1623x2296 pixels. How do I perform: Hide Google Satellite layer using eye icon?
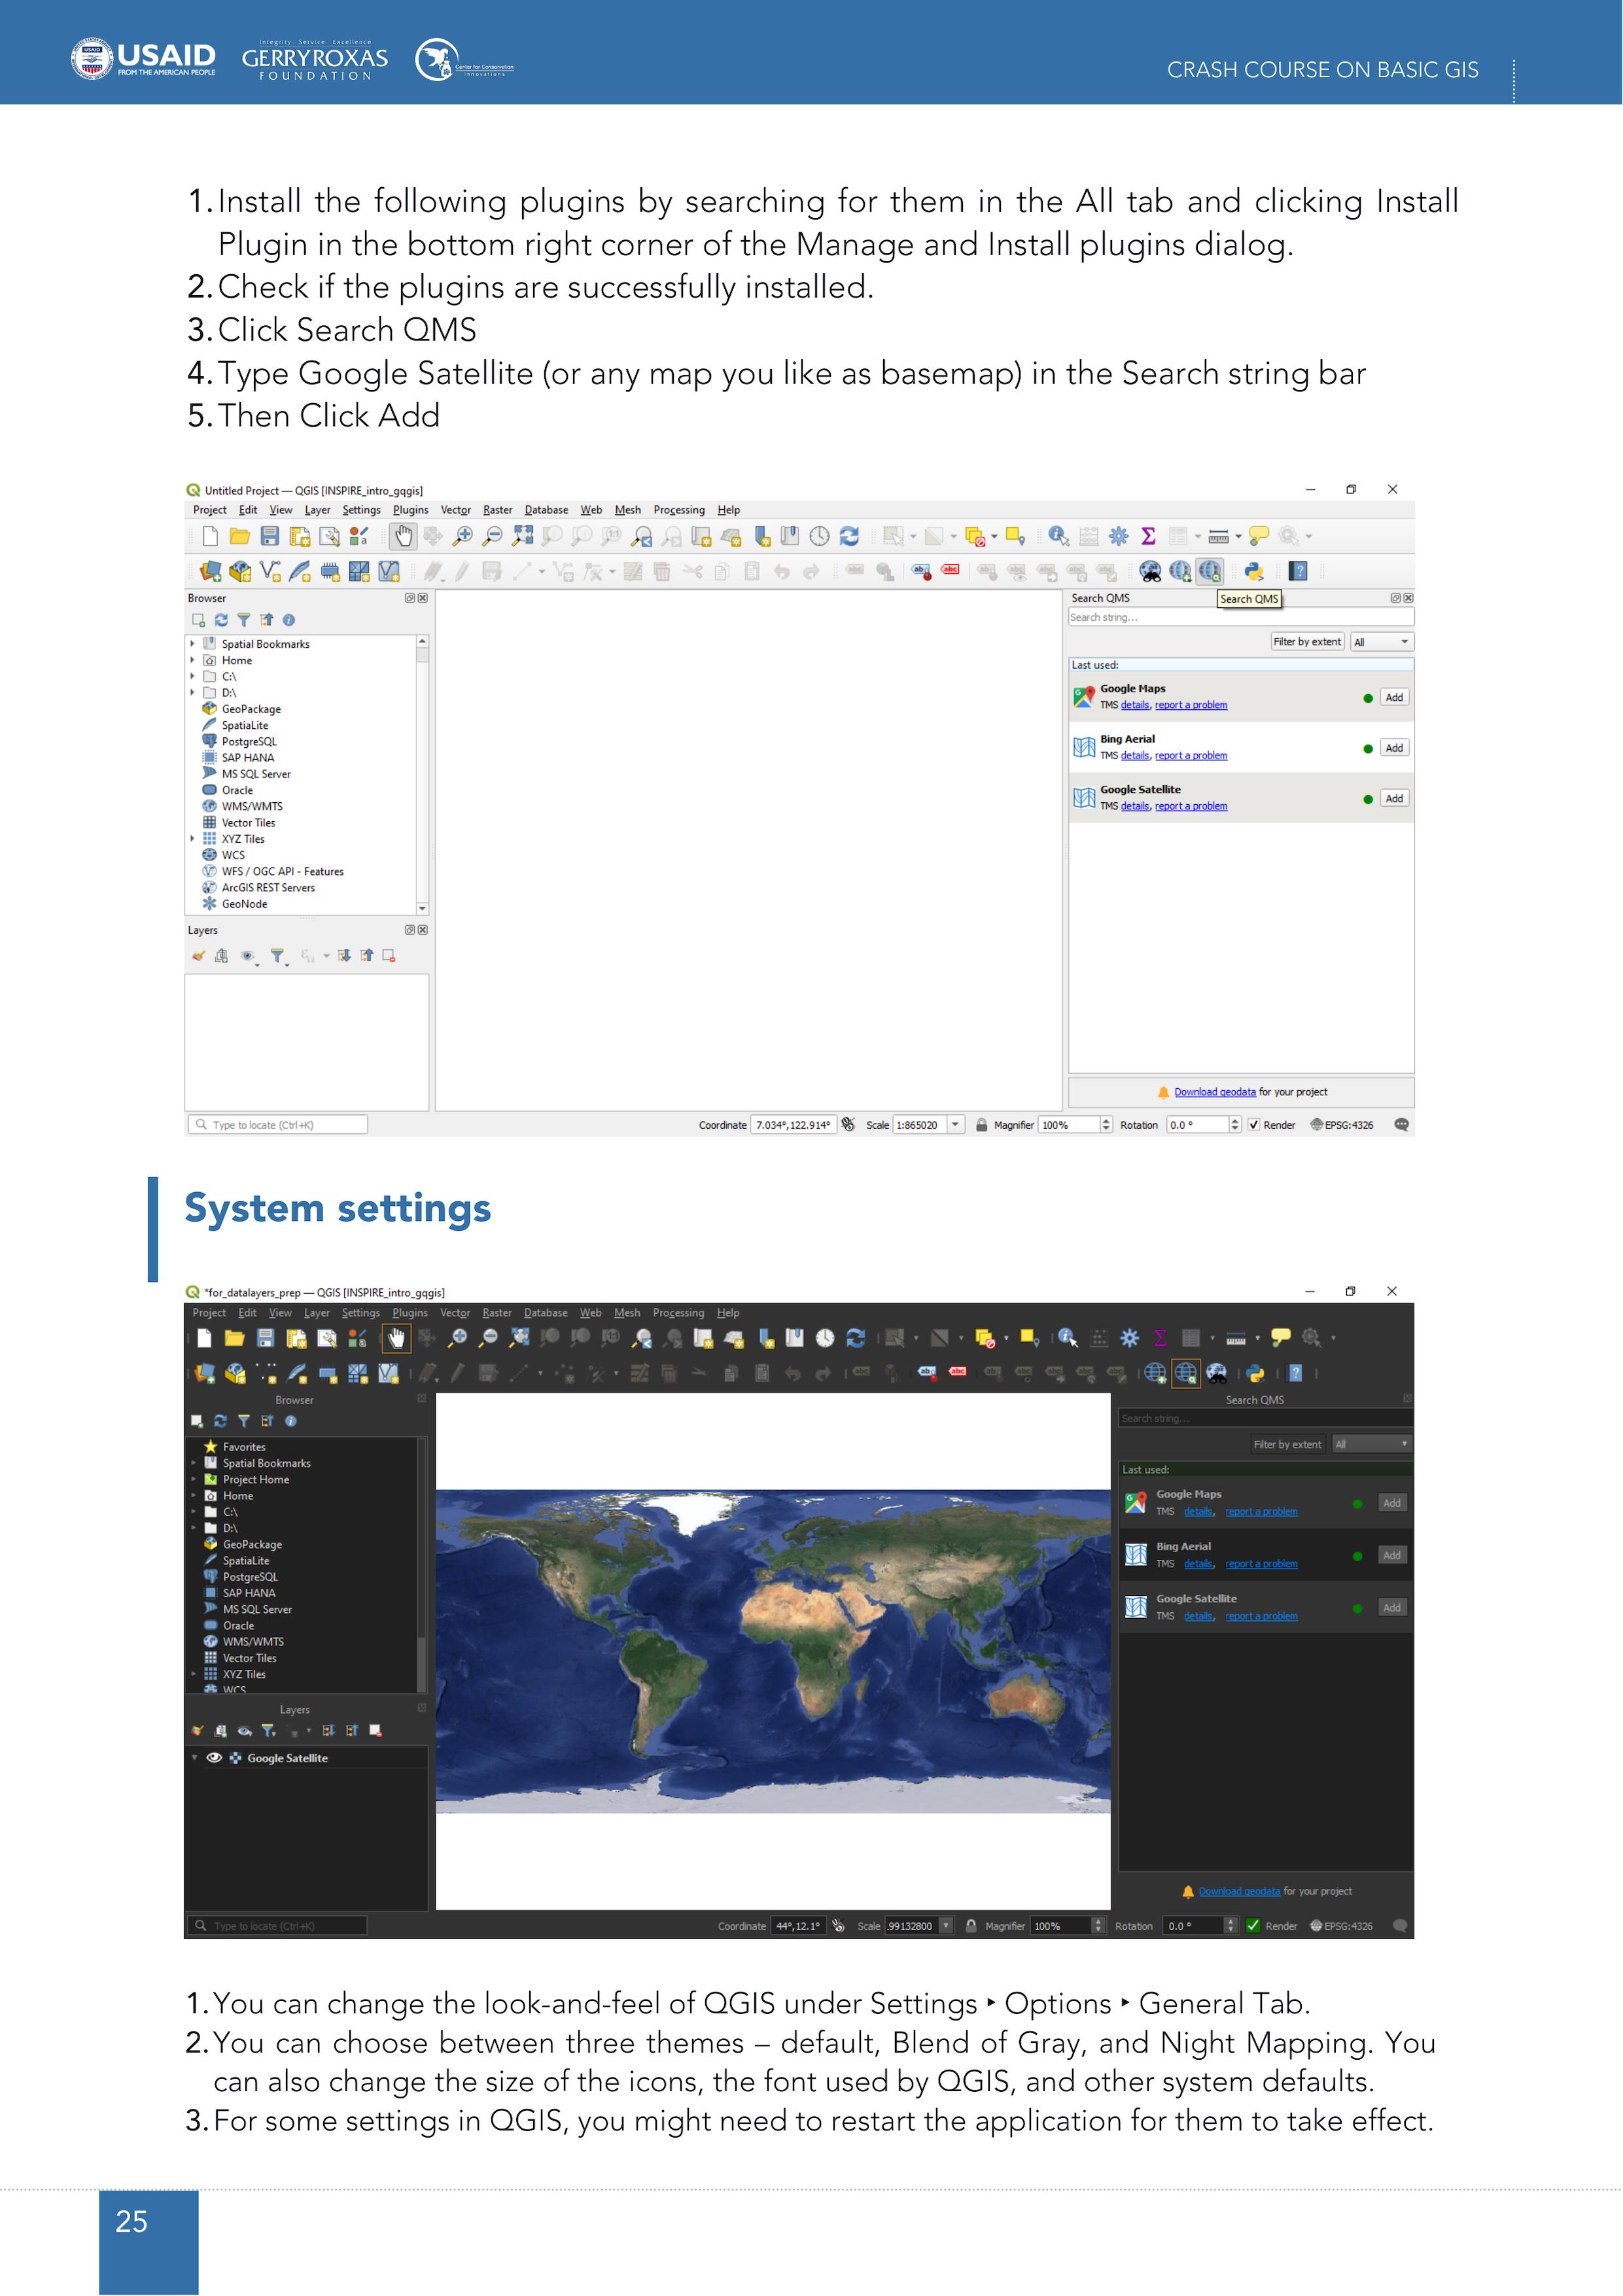pos(214,1758)
